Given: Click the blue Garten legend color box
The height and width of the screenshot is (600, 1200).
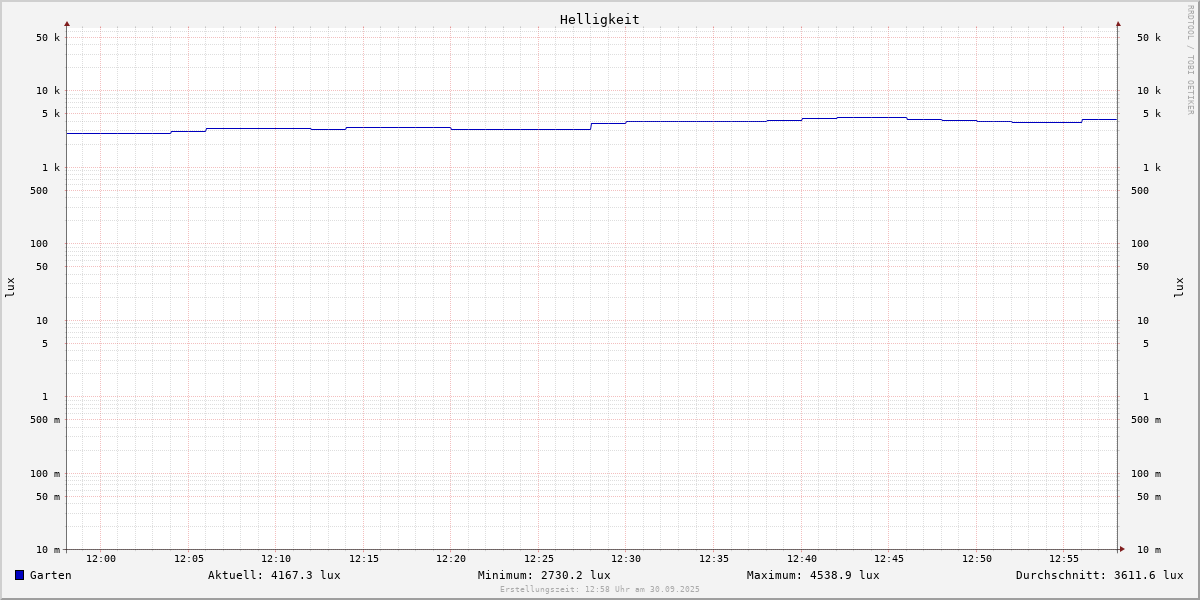Looking at the screenshot, I should (19, 575).
